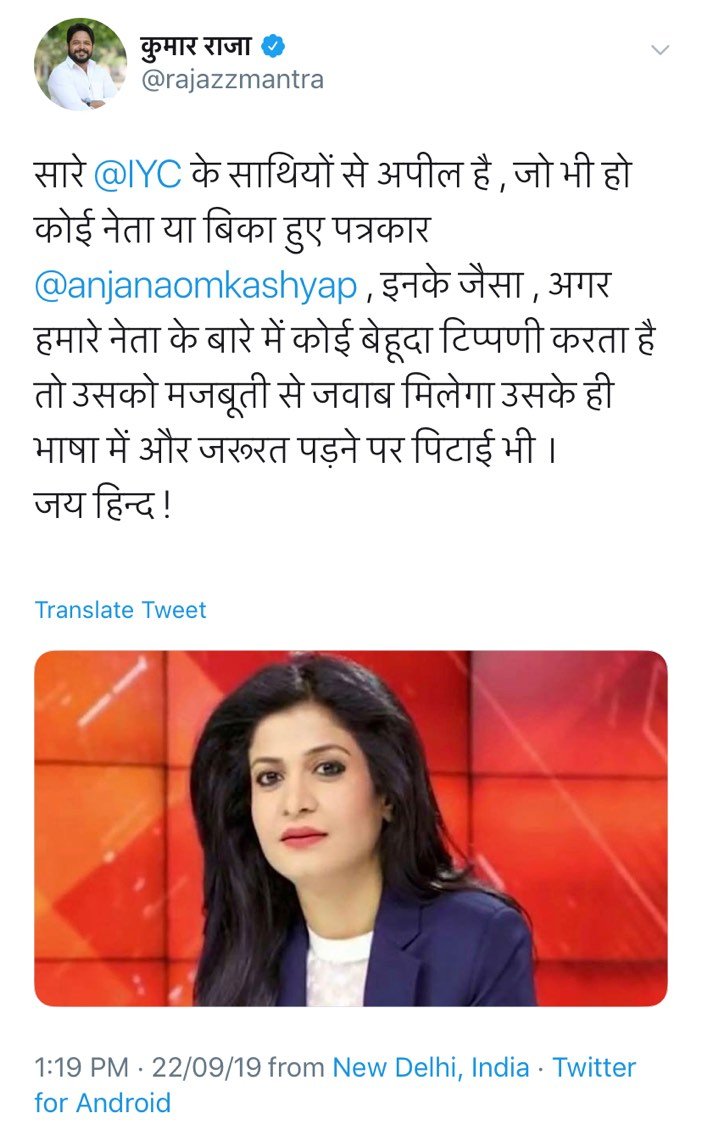Open the कुमार राजा profile avatar
This screenshot has width=702, height=1136.
80,64
